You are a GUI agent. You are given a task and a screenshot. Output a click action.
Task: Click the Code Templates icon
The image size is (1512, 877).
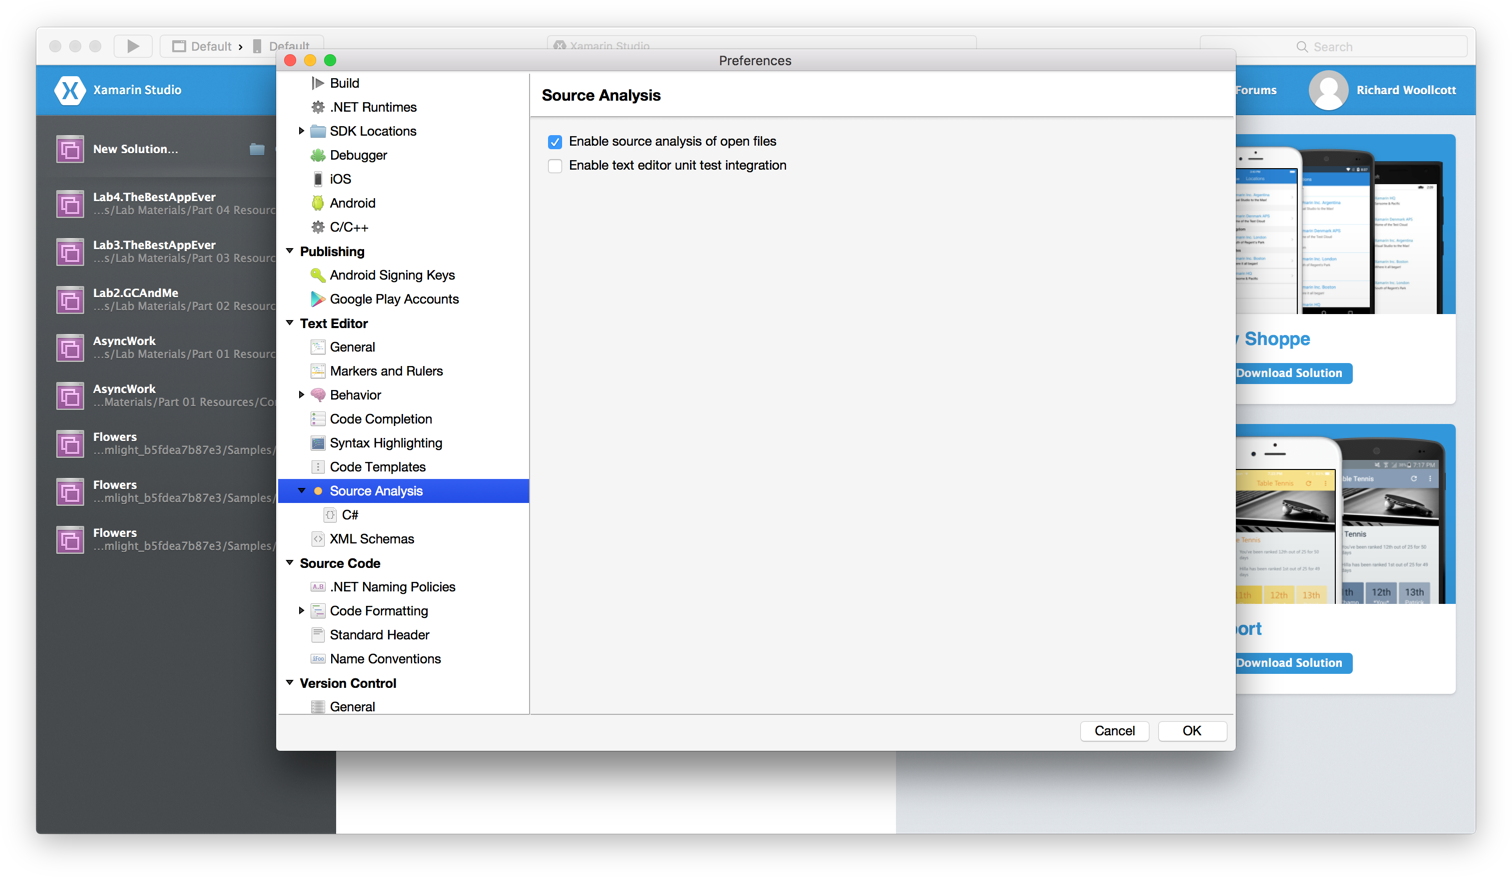(318, 467)
